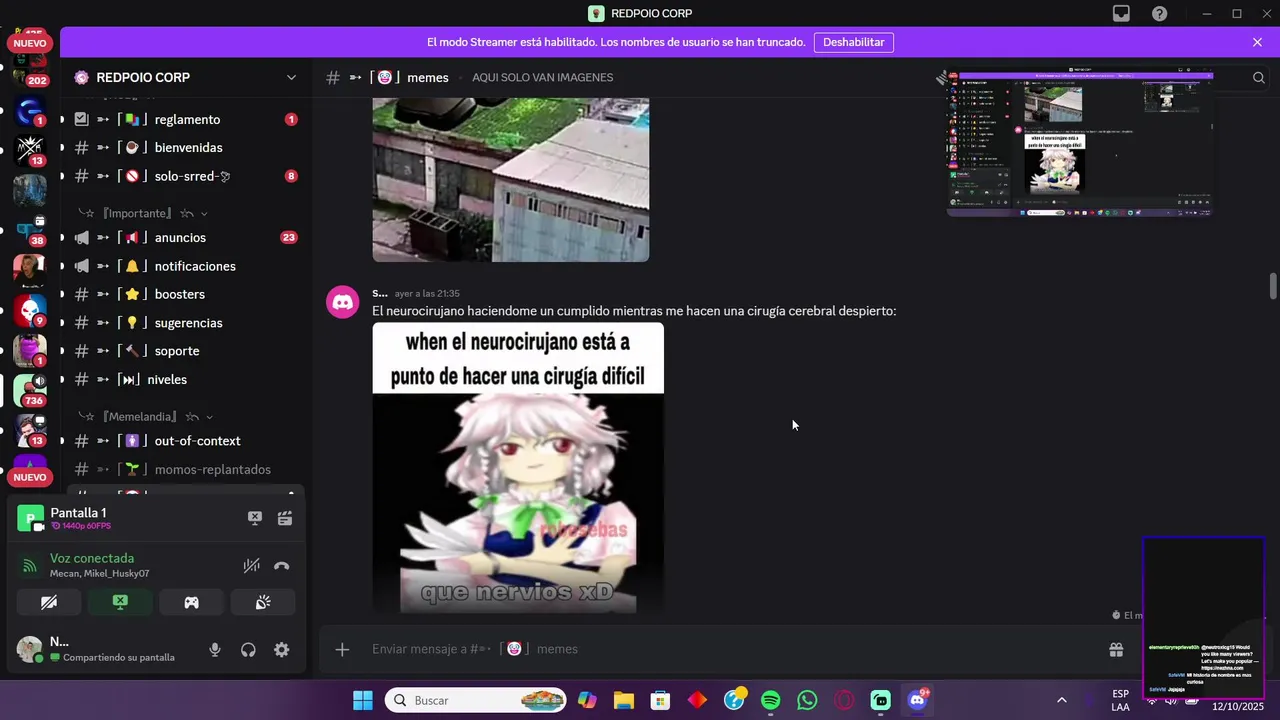Focus the Enviar mensaje input field
Screen dimensions: 1280x720
[x=730, y=649]
